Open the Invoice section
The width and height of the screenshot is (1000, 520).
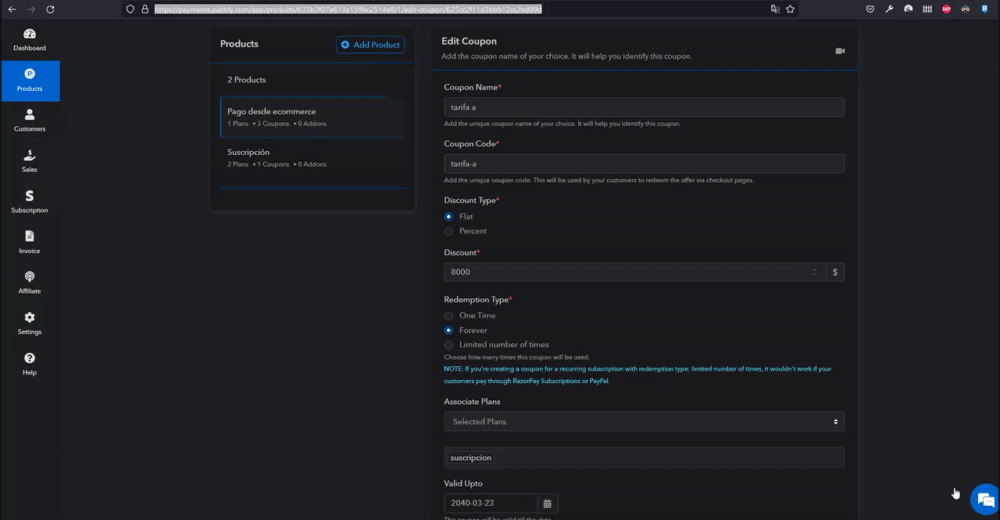[29, 242]
